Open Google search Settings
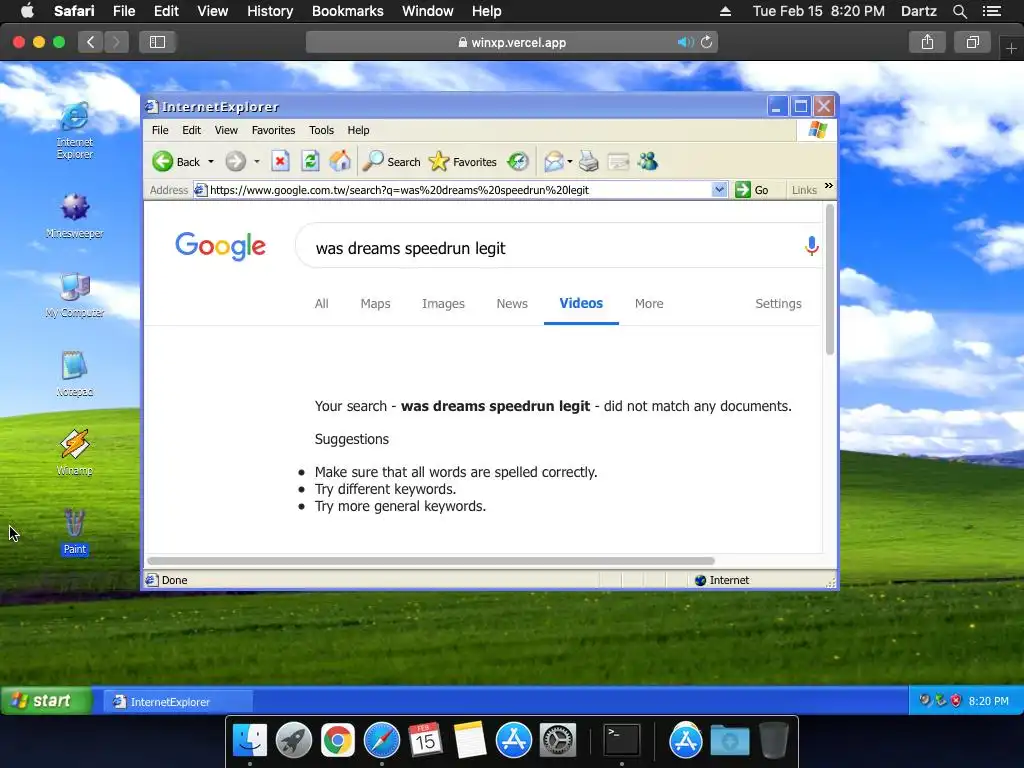The image size is (1024, 768). point(778,304)
